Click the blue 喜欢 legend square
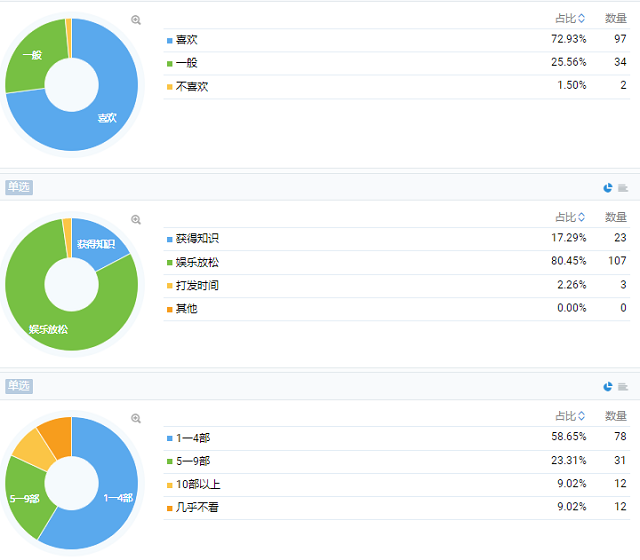The width and height of the screenshot is (640, 560). [170, 40]
